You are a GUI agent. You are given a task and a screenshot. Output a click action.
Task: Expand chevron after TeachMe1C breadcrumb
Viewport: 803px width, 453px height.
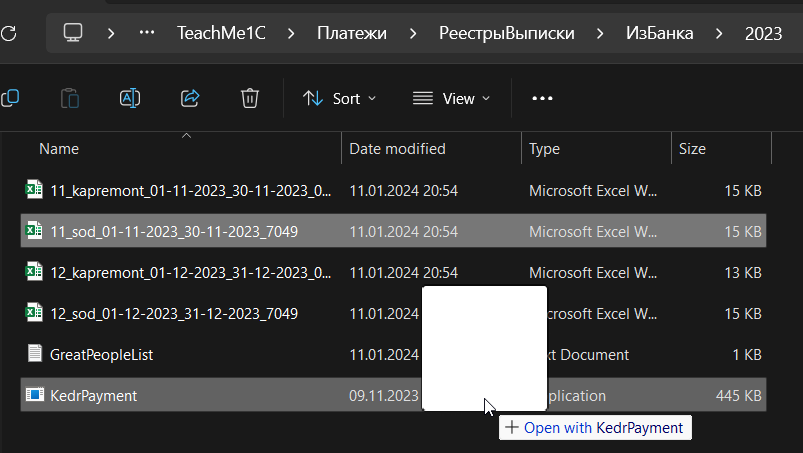click(291, 33)
